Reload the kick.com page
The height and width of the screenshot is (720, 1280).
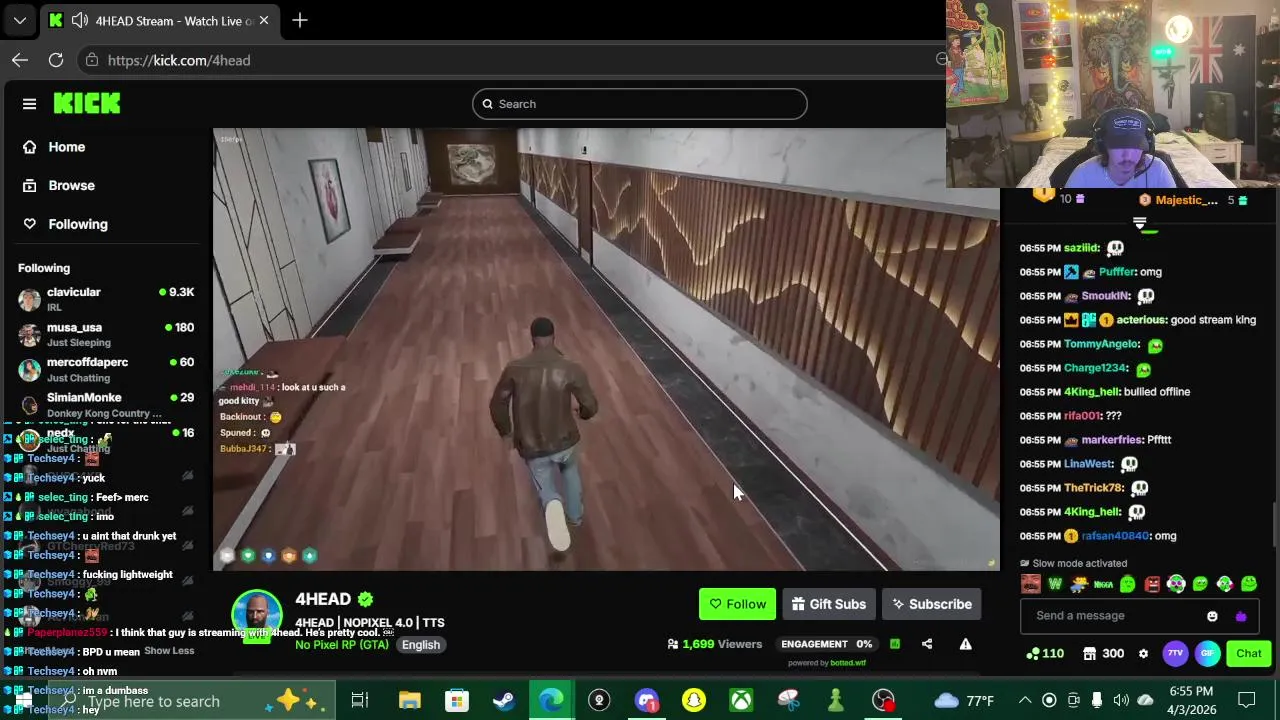[x=56, y=60]
